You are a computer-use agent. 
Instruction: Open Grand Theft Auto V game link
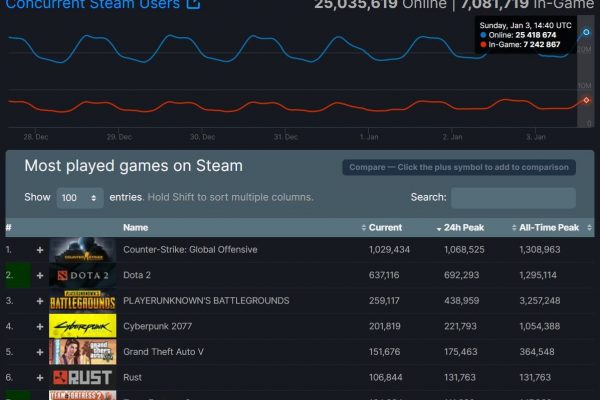point(163,352)
